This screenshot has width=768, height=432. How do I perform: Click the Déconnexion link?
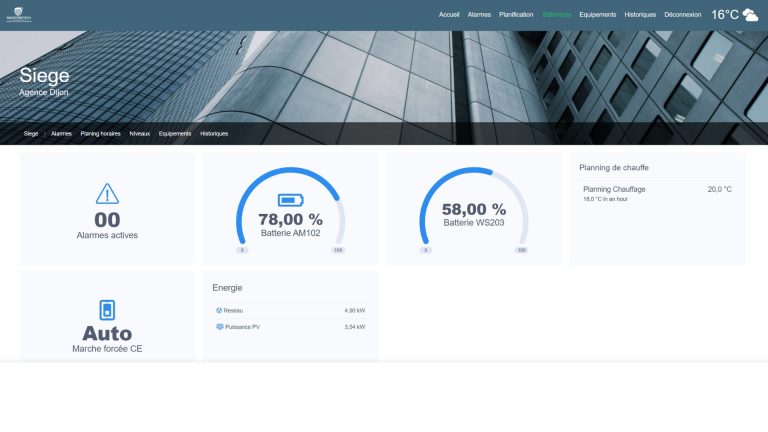683,15
